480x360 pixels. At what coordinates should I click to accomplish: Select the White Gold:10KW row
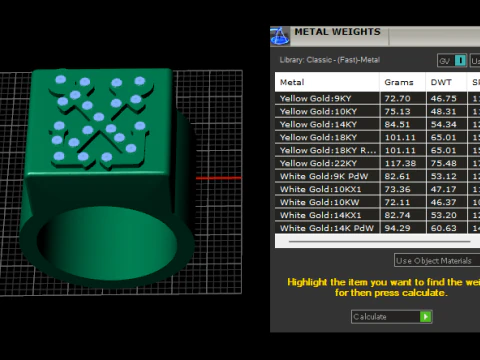click(377, 203)
